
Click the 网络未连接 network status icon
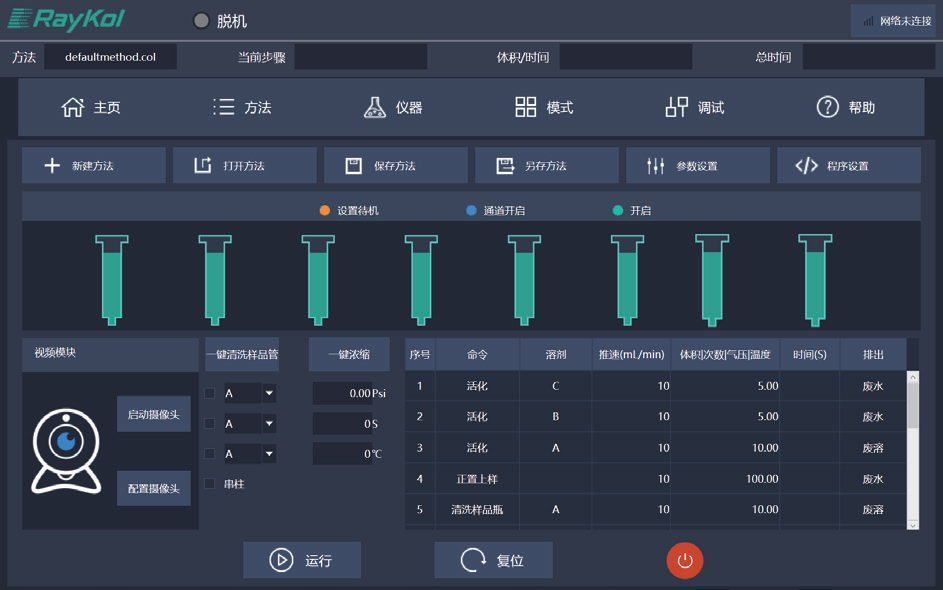(x=868, y=21)
